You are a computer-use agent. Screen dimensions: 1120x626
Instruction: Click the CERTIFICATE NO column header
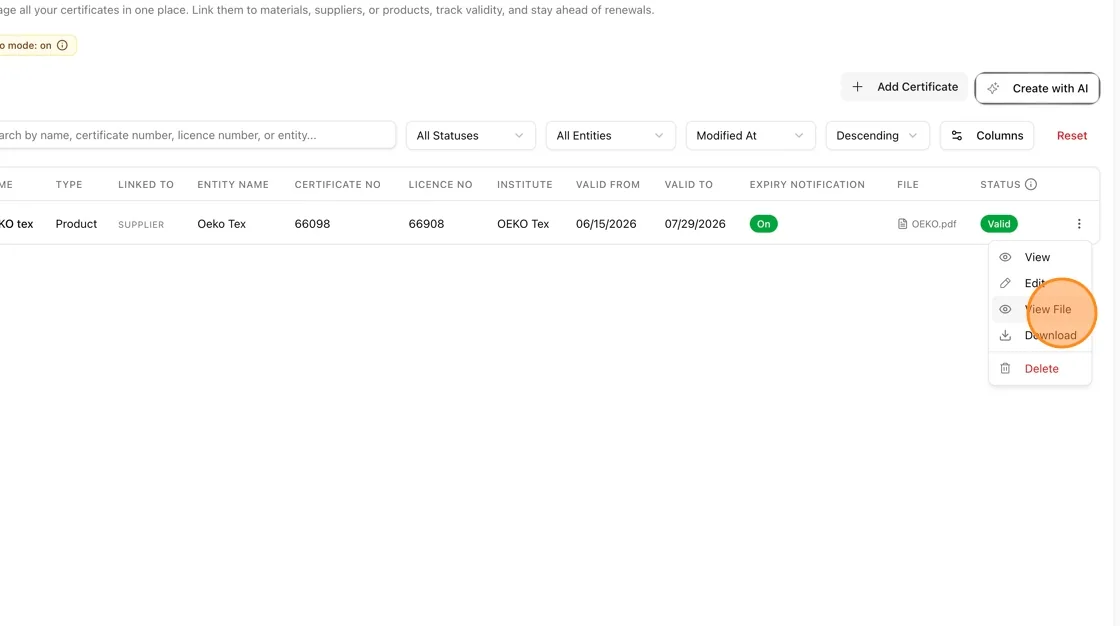[337, 184]
